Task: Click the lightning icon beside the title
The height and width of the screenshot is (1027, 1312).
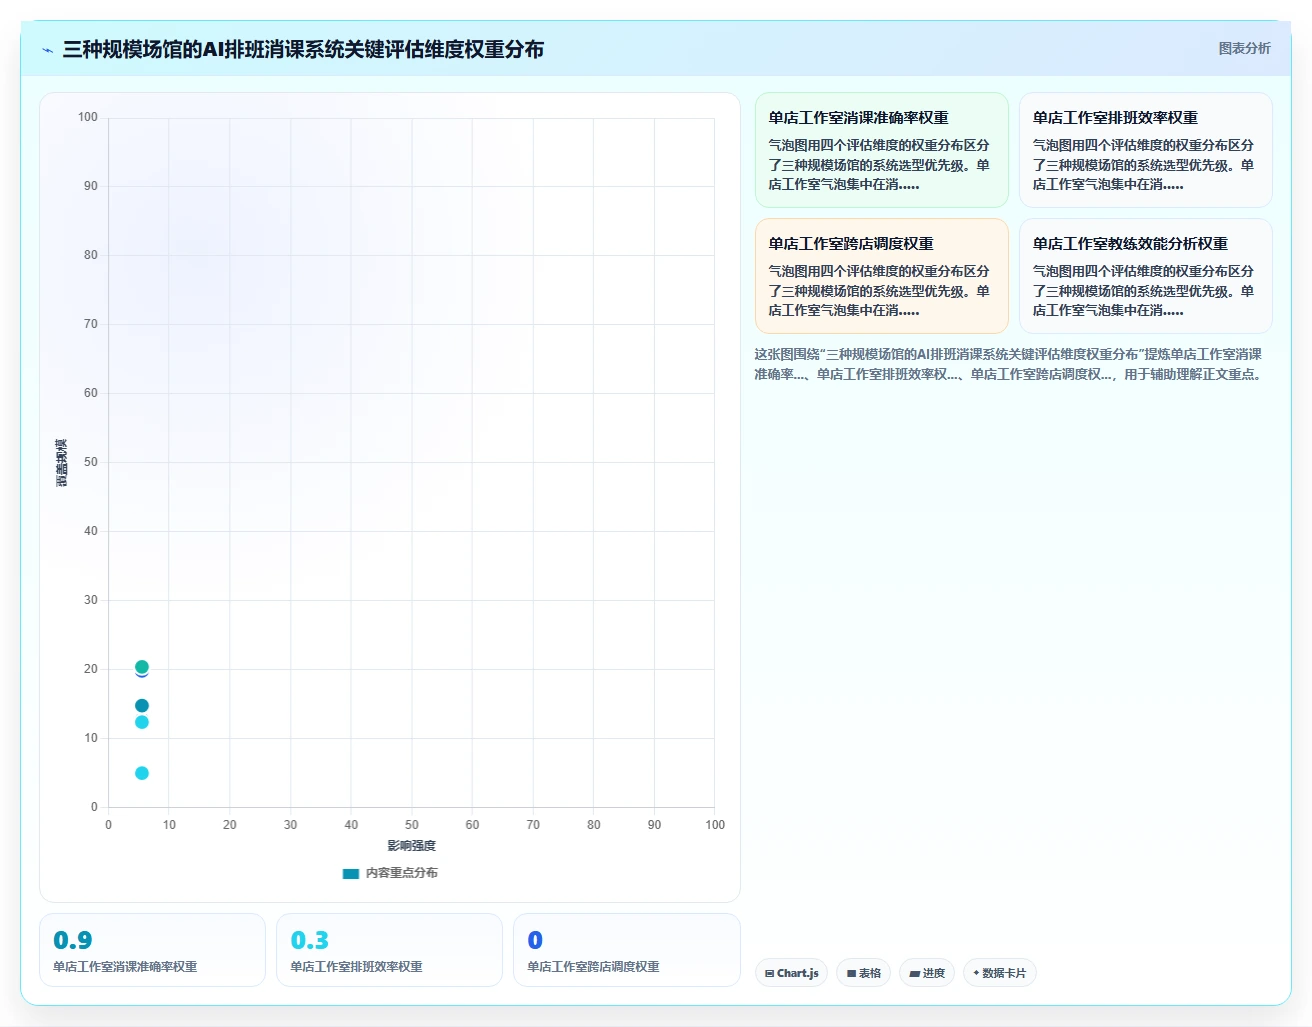Action: (48, 50)
